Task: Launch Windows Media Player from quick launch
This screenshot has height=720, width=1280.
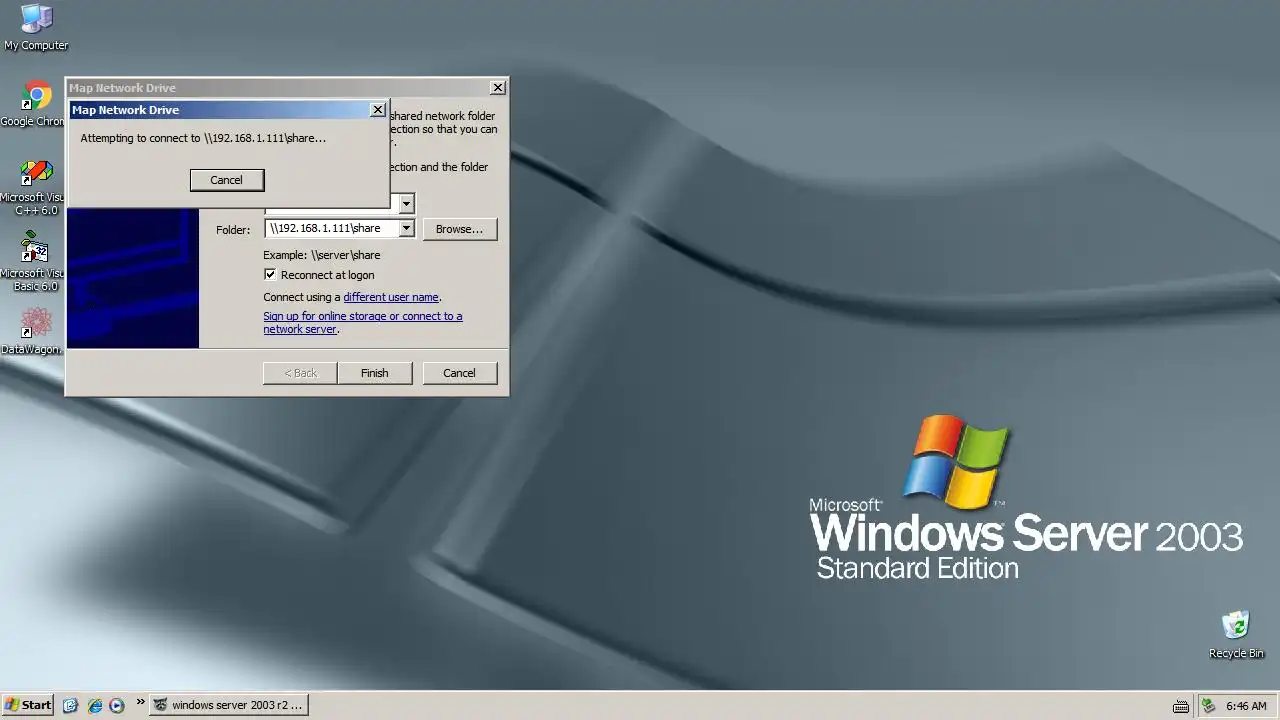Action: 117,705
